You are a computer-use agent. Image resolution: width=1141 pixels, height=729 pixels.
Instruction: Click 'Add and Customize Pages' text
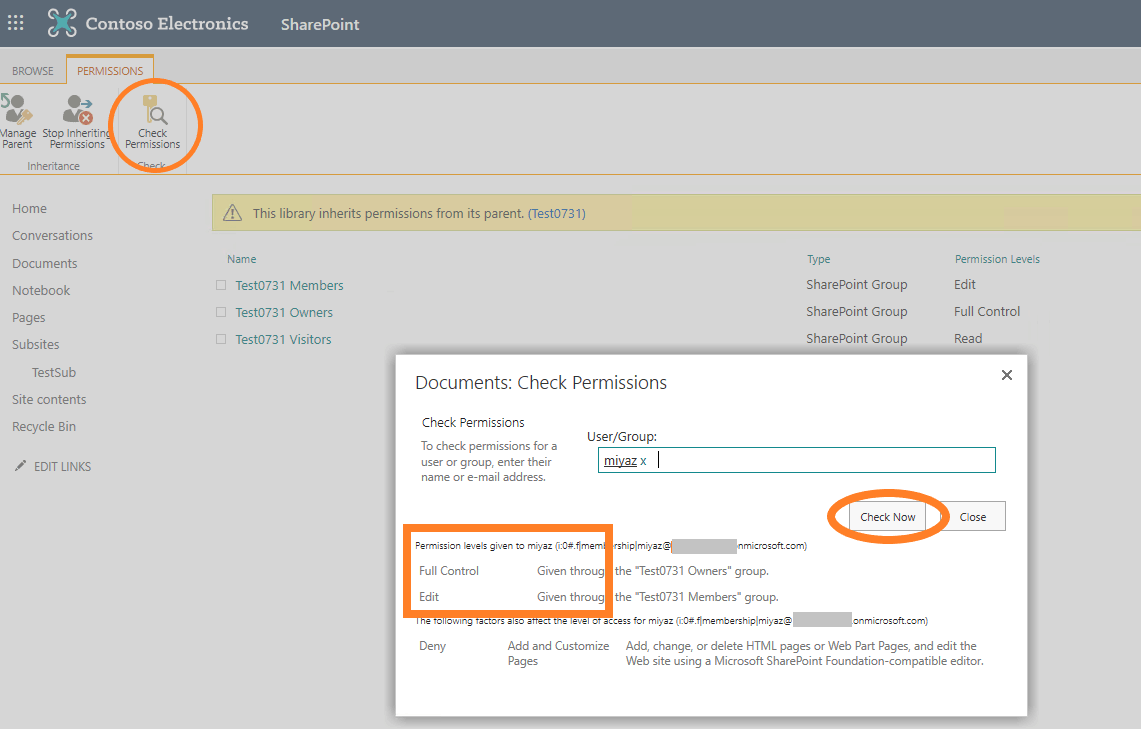[558, 653]
